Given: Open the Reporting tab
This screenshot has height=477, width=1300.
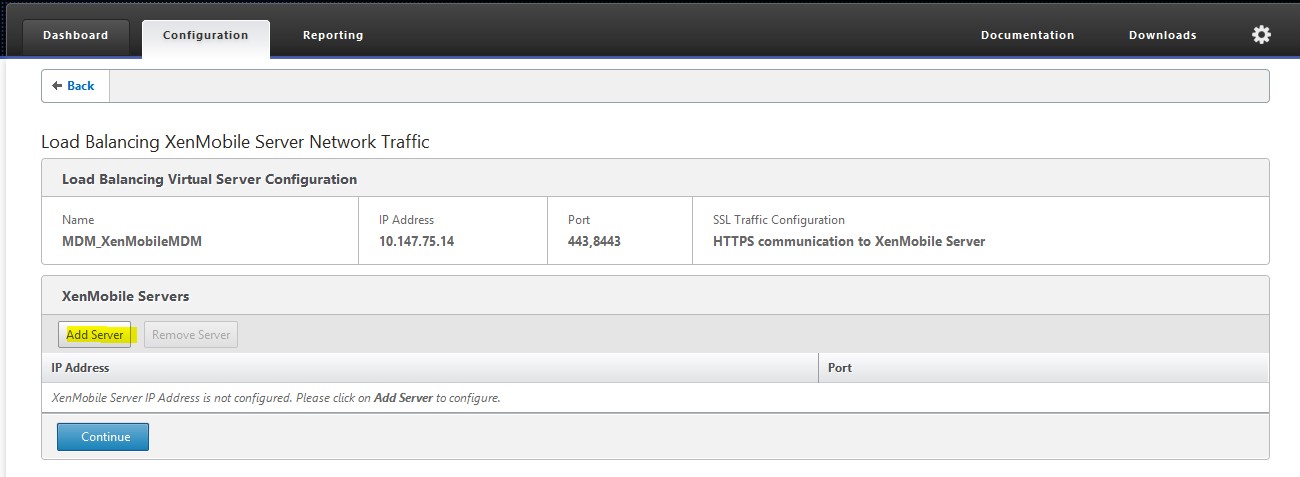Looking at the screenshot, I should point(333,36).
